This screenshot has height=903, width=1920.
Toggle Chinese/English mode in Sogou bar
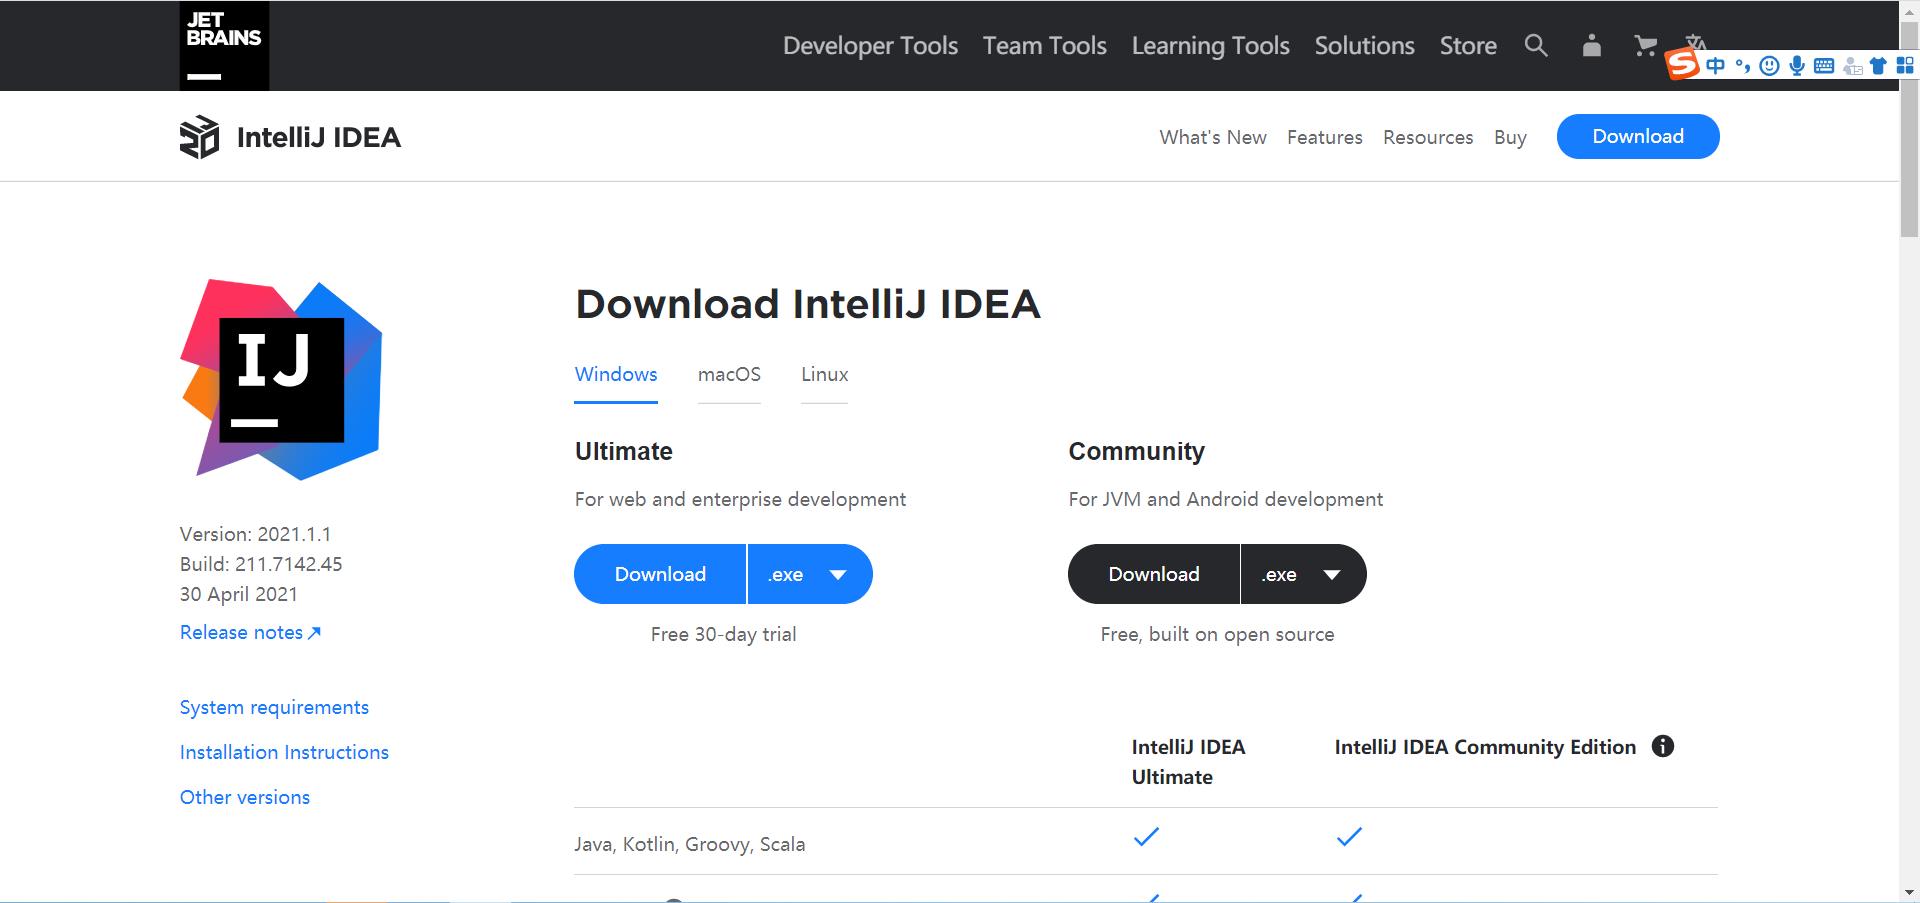tap(1716, 66)
